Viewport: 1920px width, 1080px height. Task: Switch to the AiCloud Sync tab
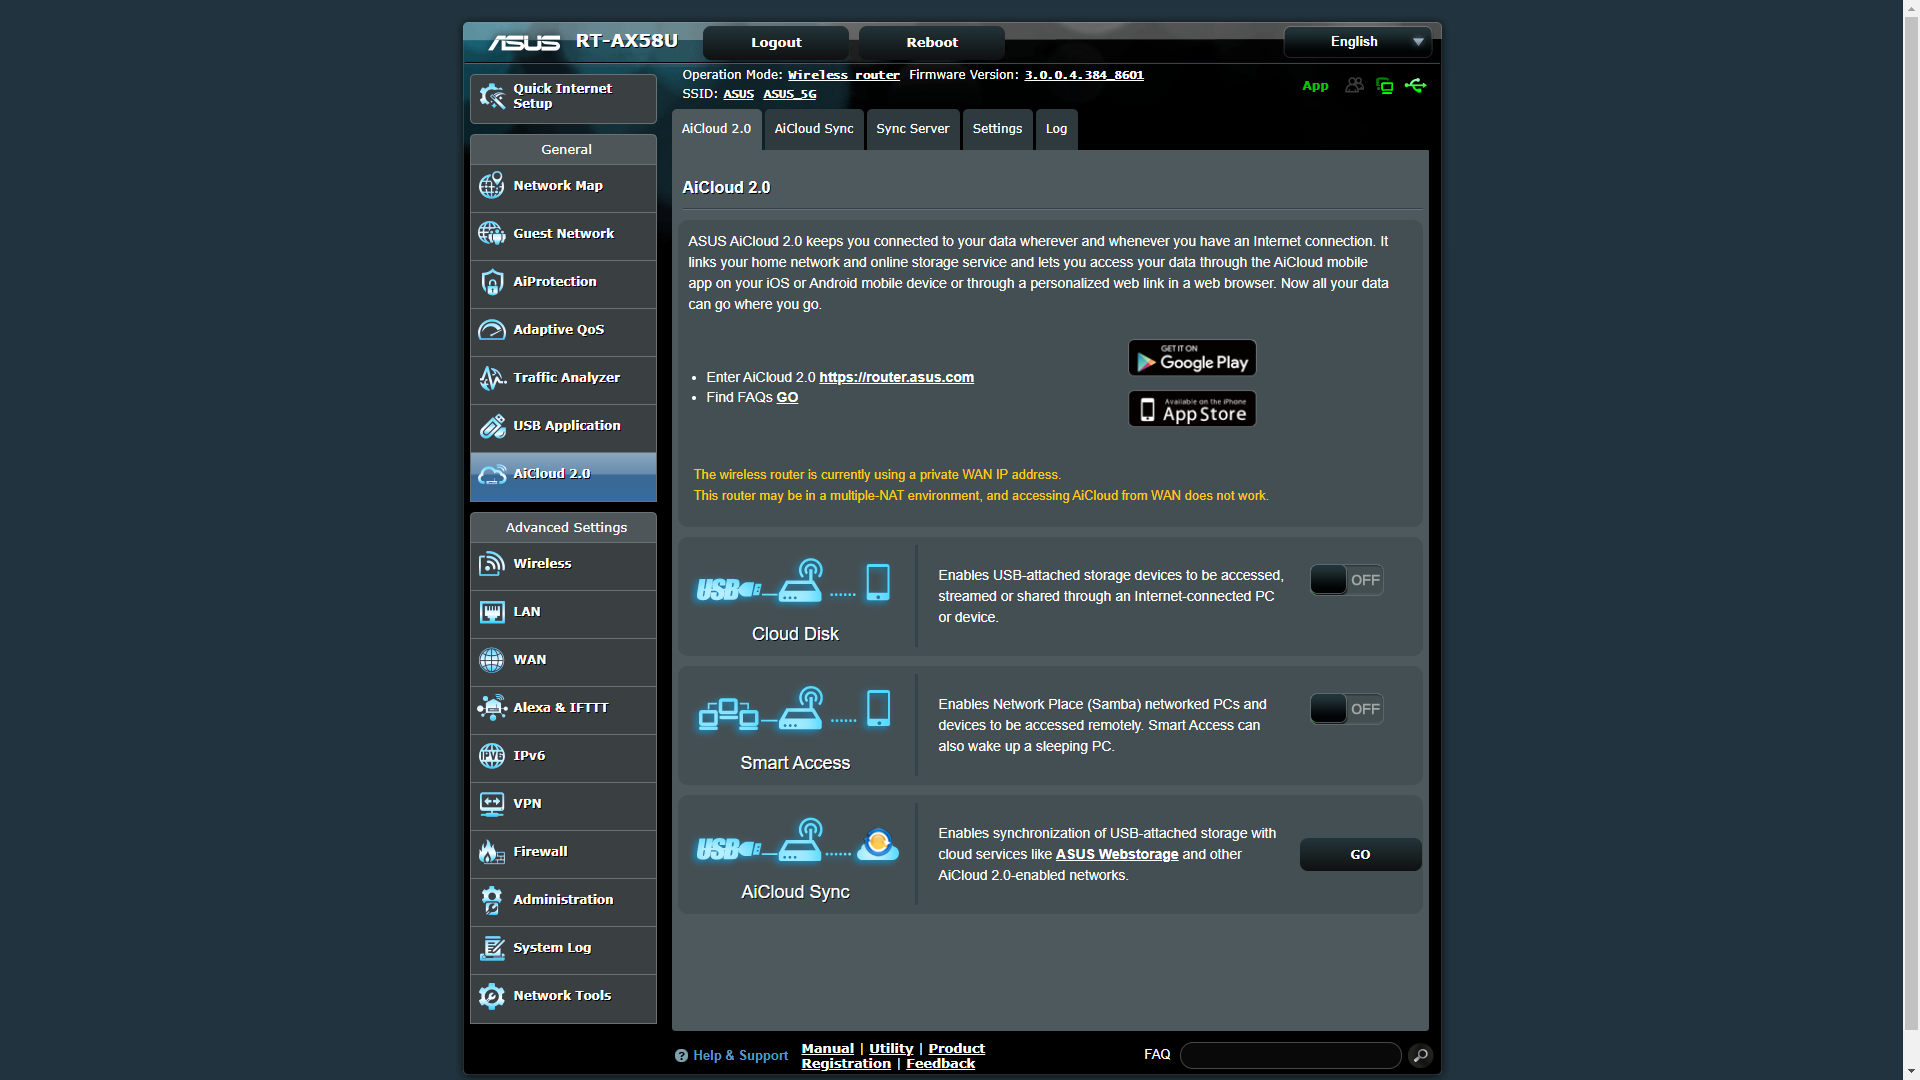pyautogui.click(x=813, y=129)
